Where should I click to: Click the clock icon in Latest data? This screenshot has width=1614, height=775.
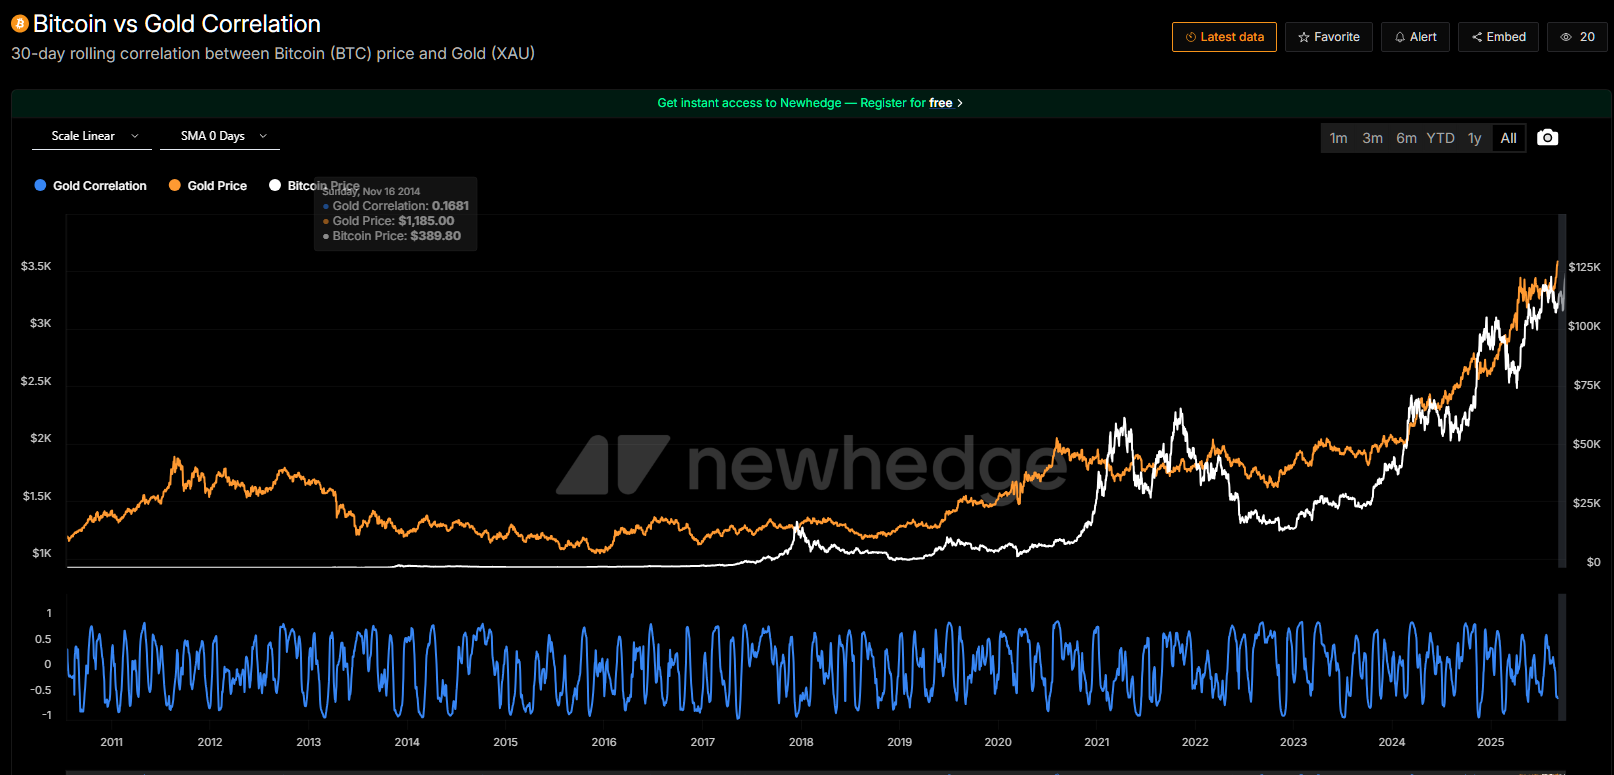click(1191, 37)
